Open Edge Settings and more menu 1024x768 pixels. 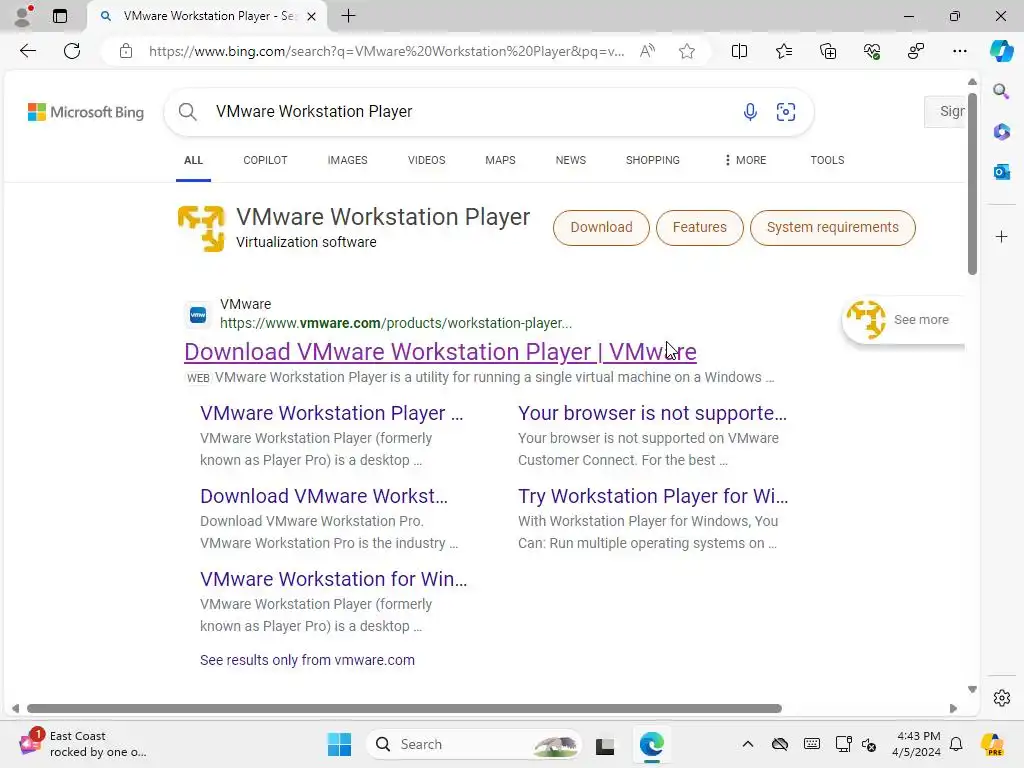(959, 51)
